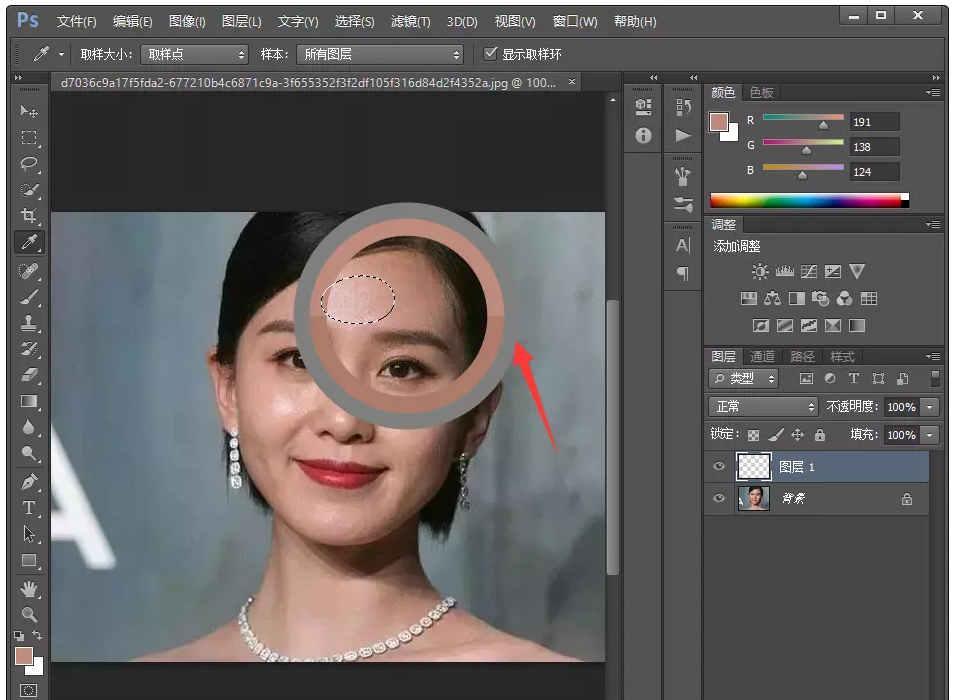This screenshot has width=956, height=700.
Task: Open the 取样大小 dropdown
Action: pyautogui.click(x=194, y=54)
